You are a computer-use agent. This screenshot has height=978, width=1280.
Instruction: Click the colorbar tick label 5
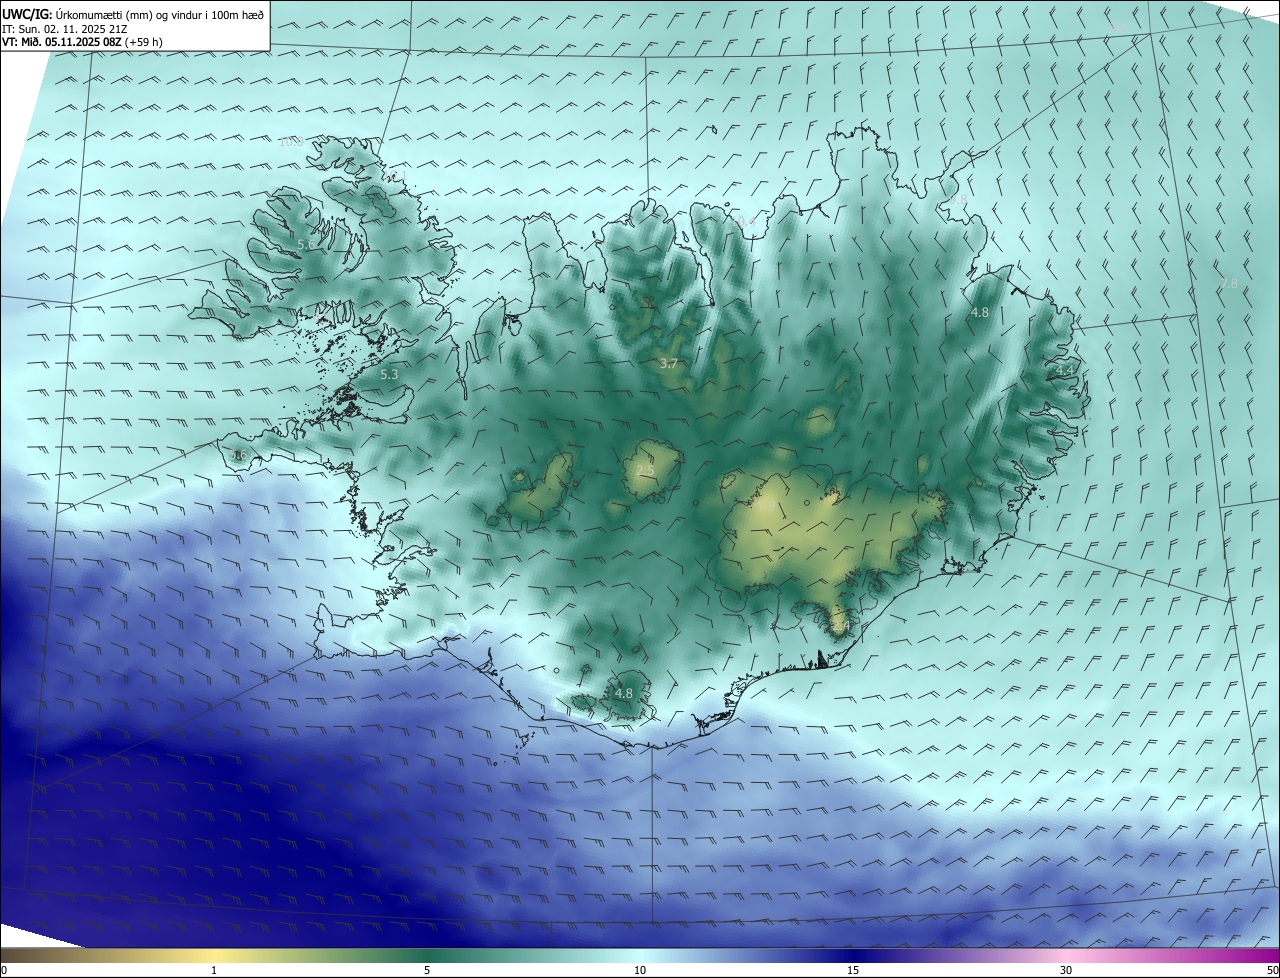tap(427, 970)
